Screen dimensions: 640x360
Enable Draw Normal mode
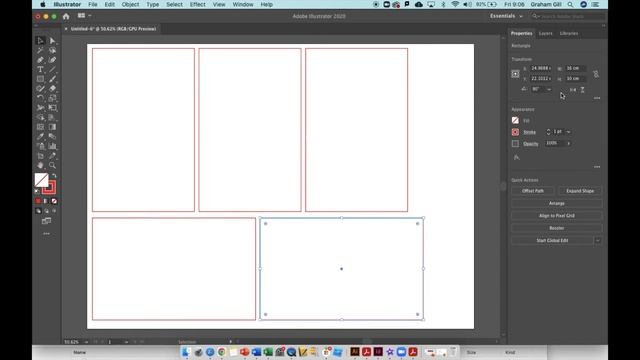(38, 211)
